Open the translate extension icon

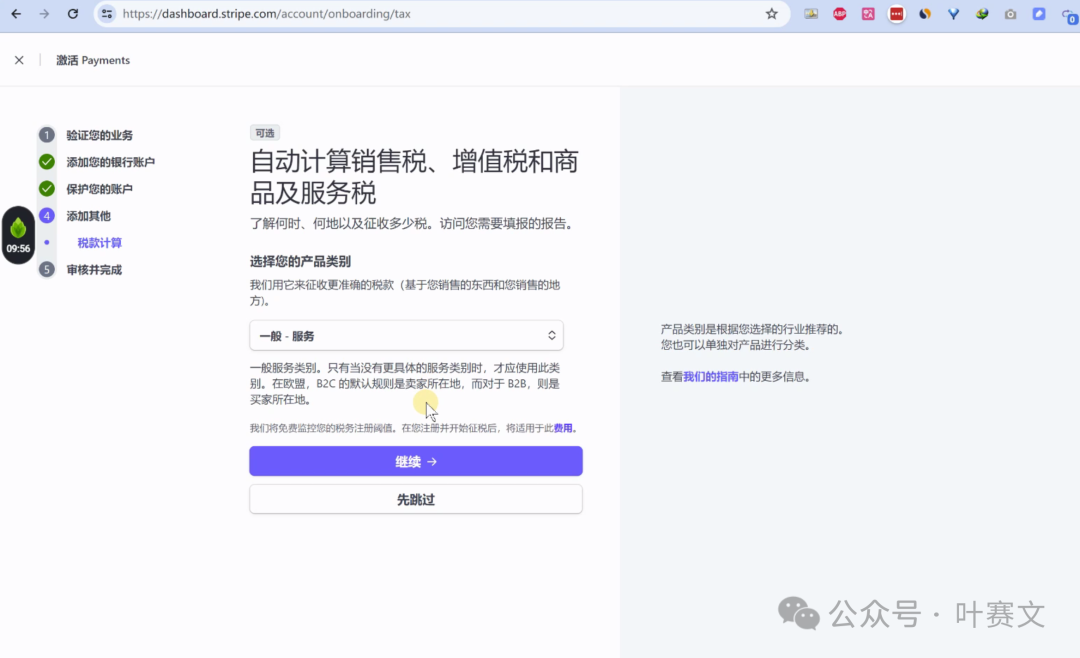coord(868,14)
